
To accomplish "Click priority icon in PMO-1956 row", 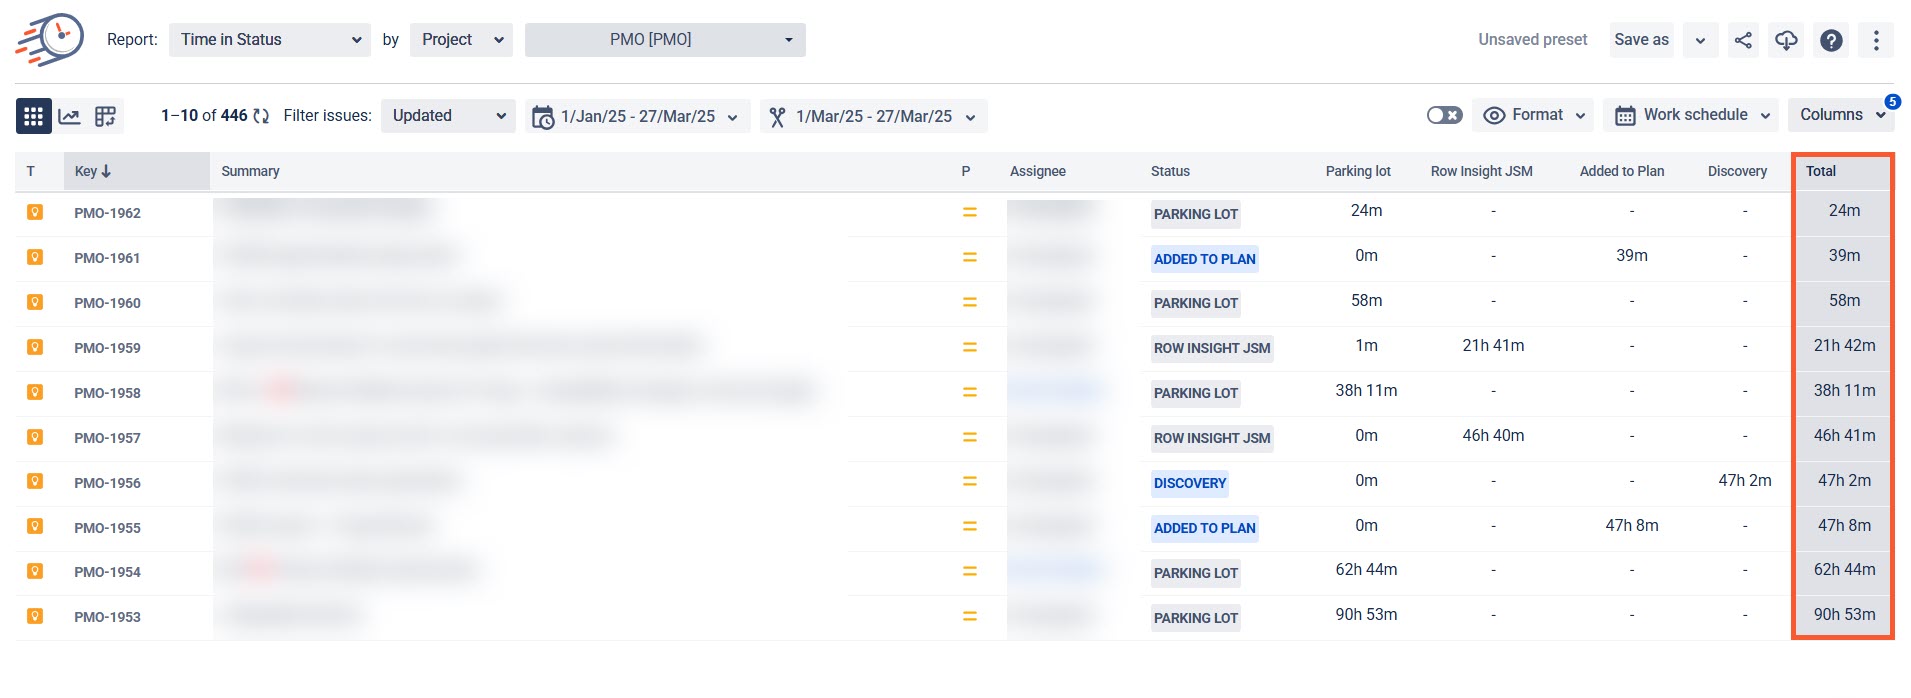I will (x=969, y=481).
